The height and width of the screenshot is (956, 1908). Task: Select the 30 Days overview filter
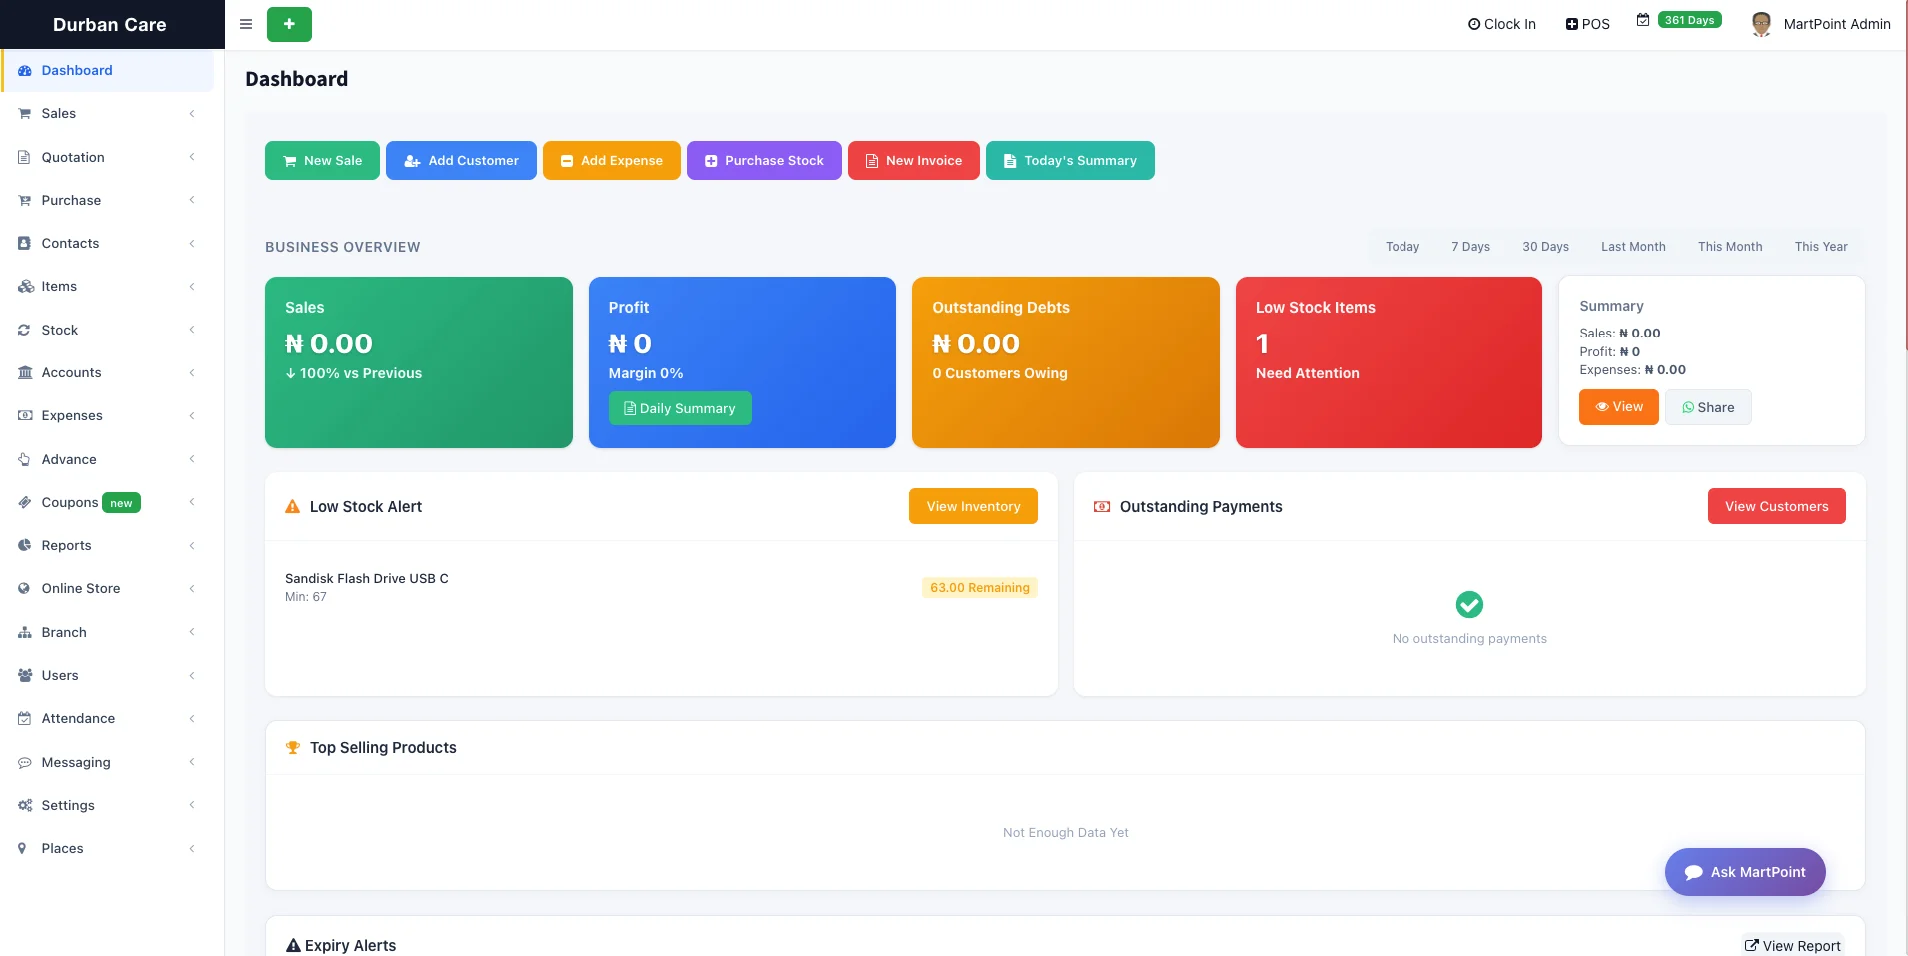[1545, 247]
